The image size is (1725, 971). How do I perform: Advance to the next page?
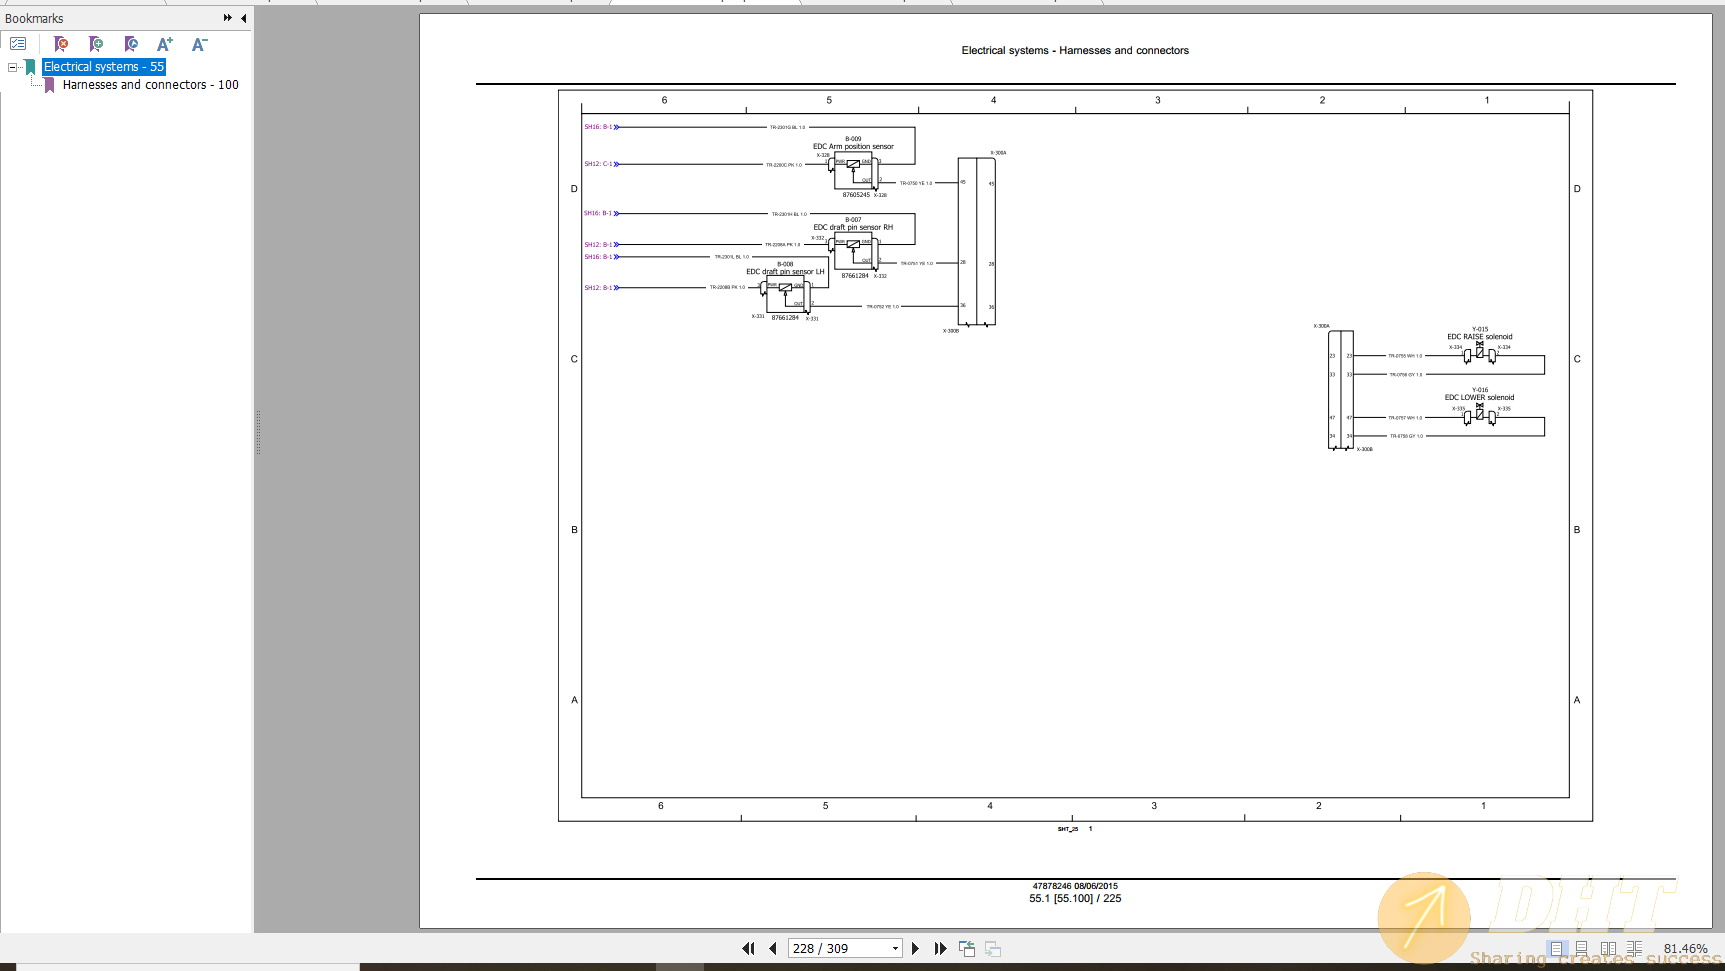[916, 948]
